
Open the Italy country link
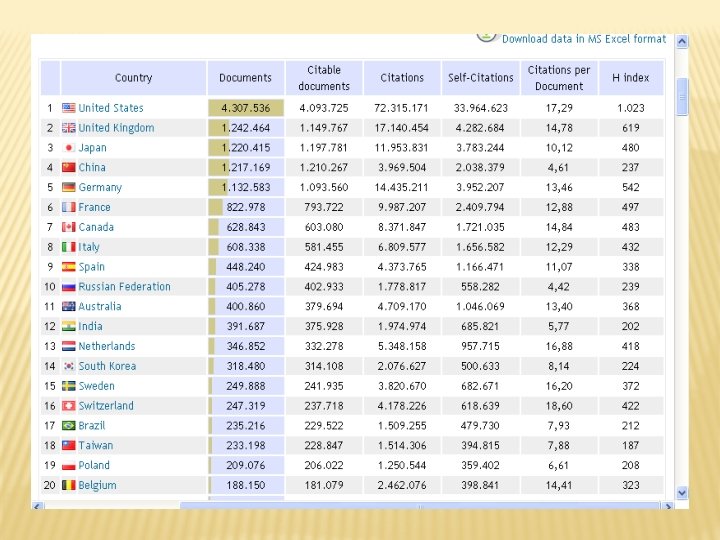pos(89,247)
